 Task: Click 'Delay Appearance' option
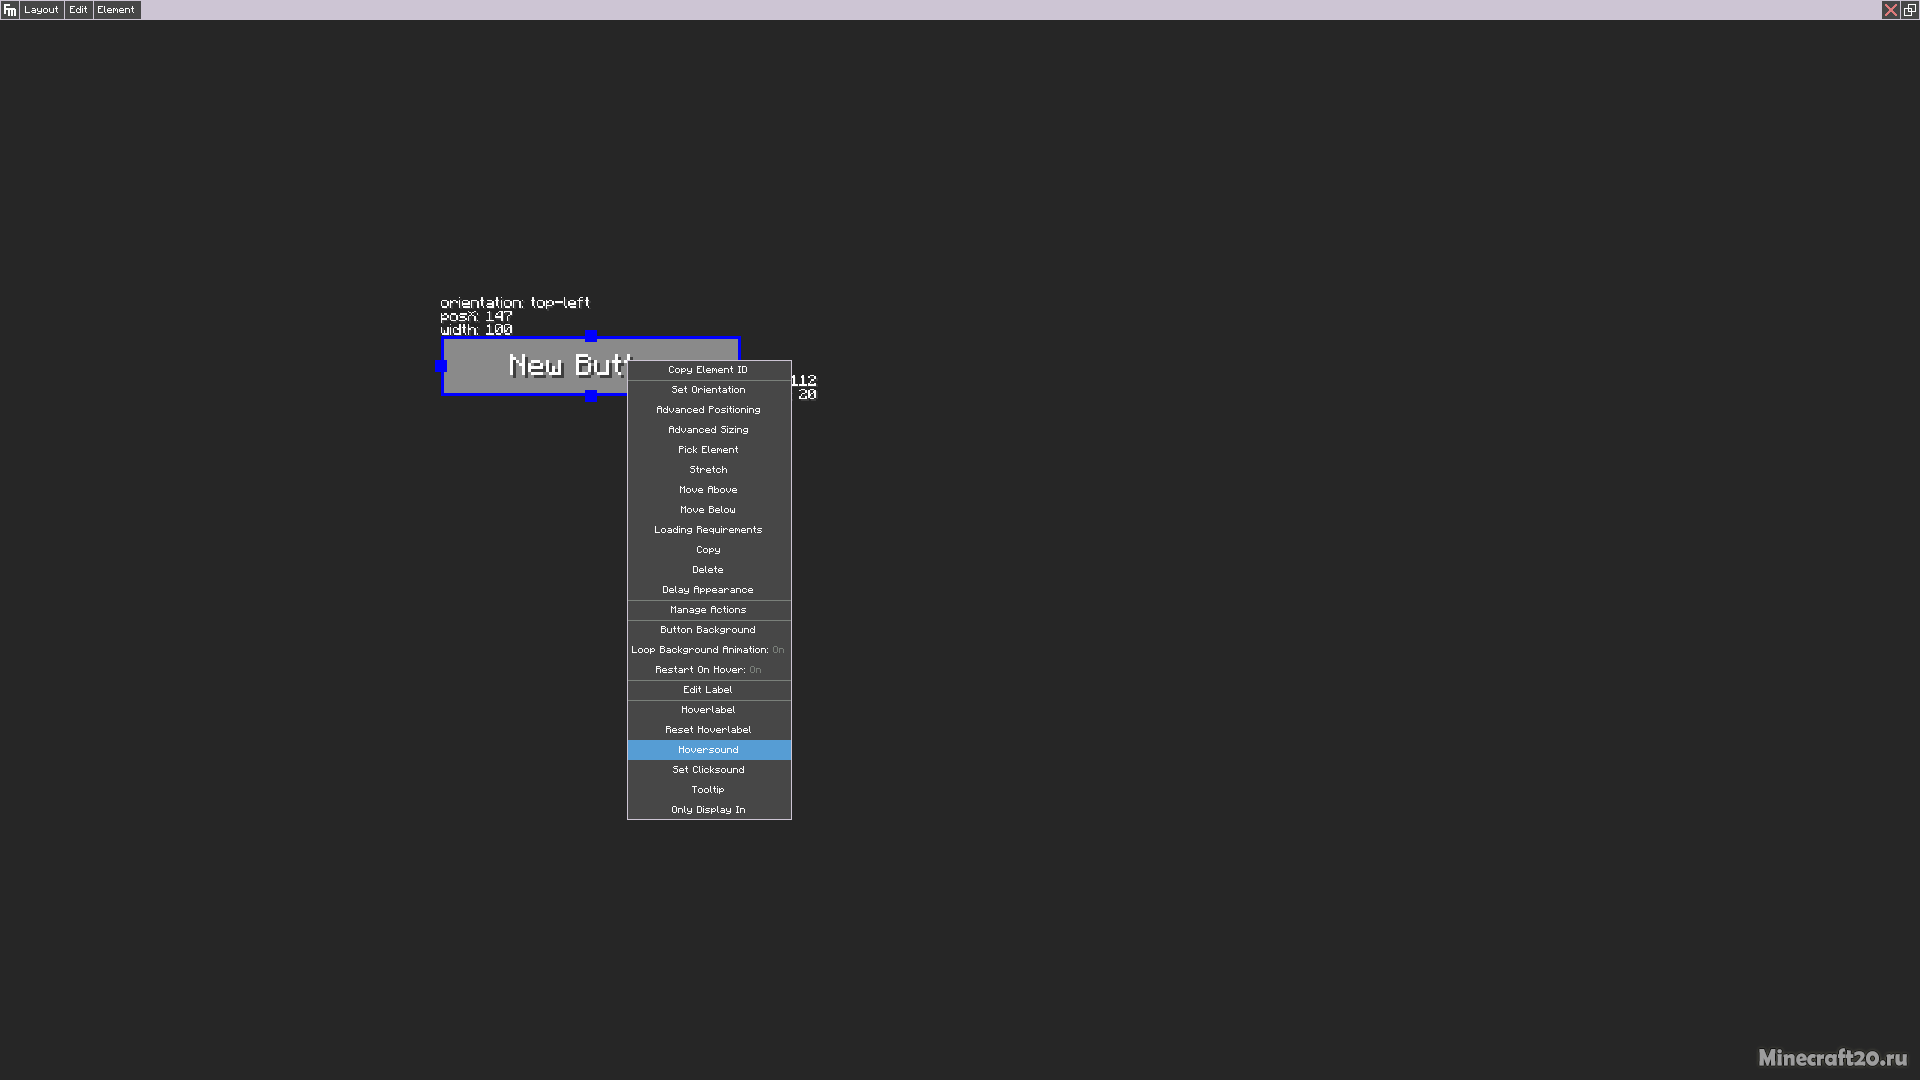pyautogui.click(x=708, y=589)
